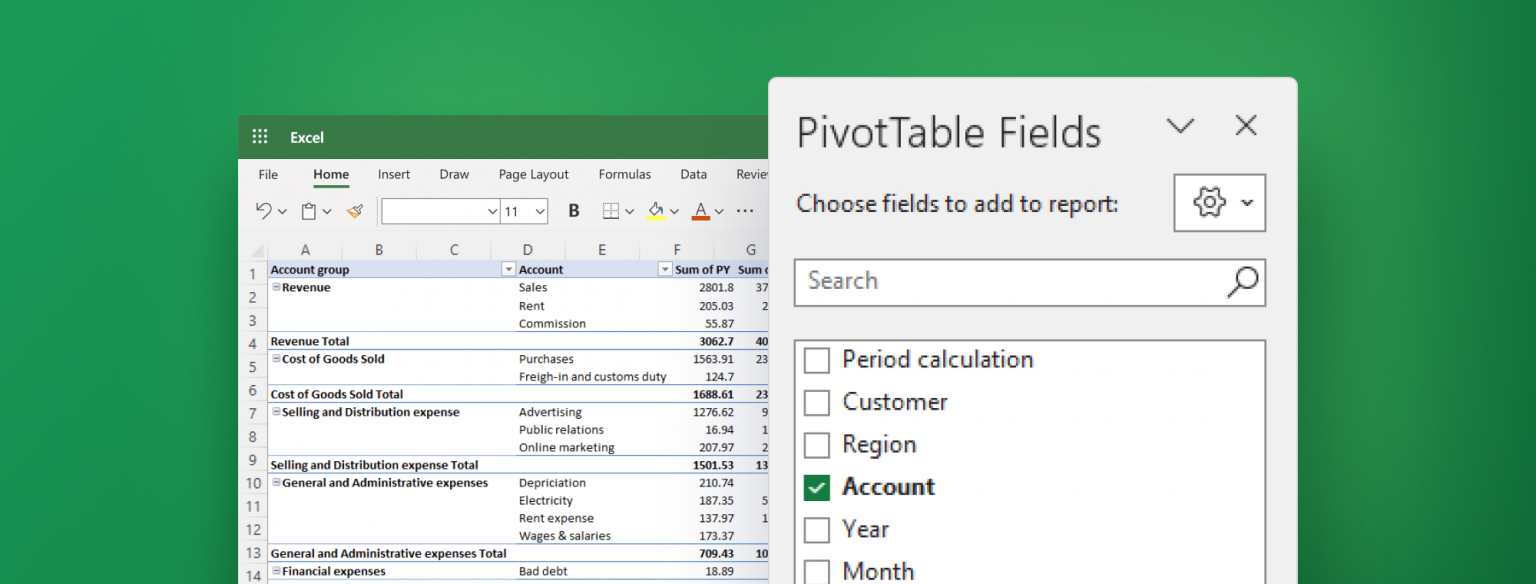Image resolution: width=1536 pixels, height=584 pixels.
Task: Open the Account column filter dropdown
Action: click(665, 269)
